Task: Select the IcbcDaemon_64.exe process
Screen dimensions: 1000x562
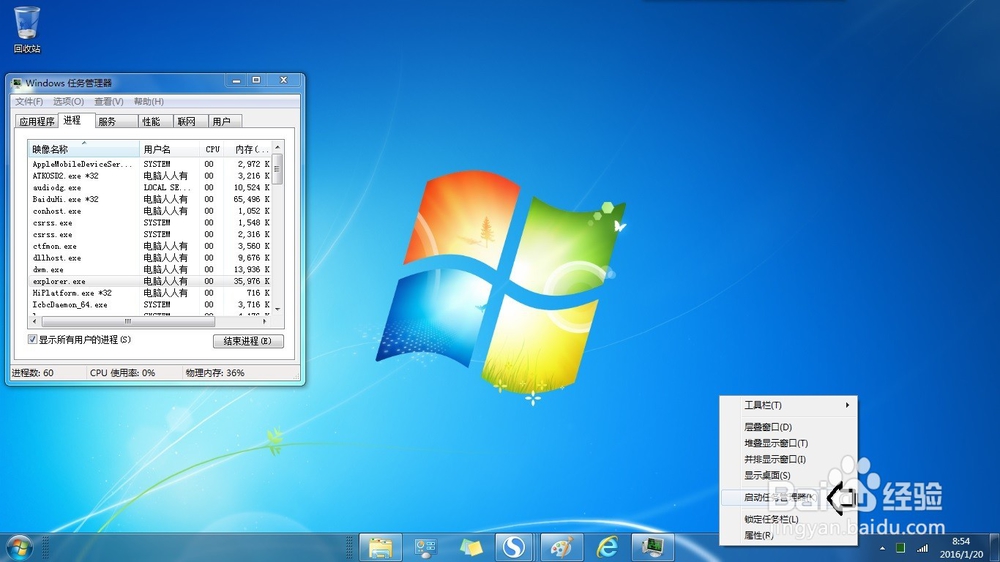Action: tap(150, 305)
